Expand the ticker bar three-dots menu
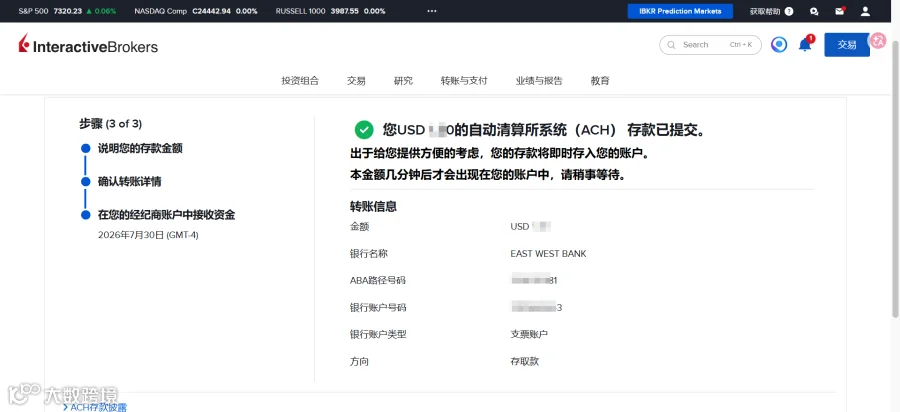 click(432, 11)
